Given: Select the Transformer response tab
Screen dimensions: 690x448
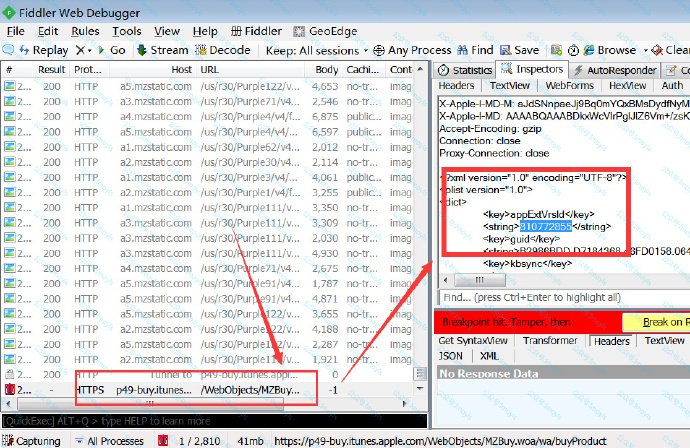Looking at the screenshot, I should pyautogui.click(x=550, y=341).
